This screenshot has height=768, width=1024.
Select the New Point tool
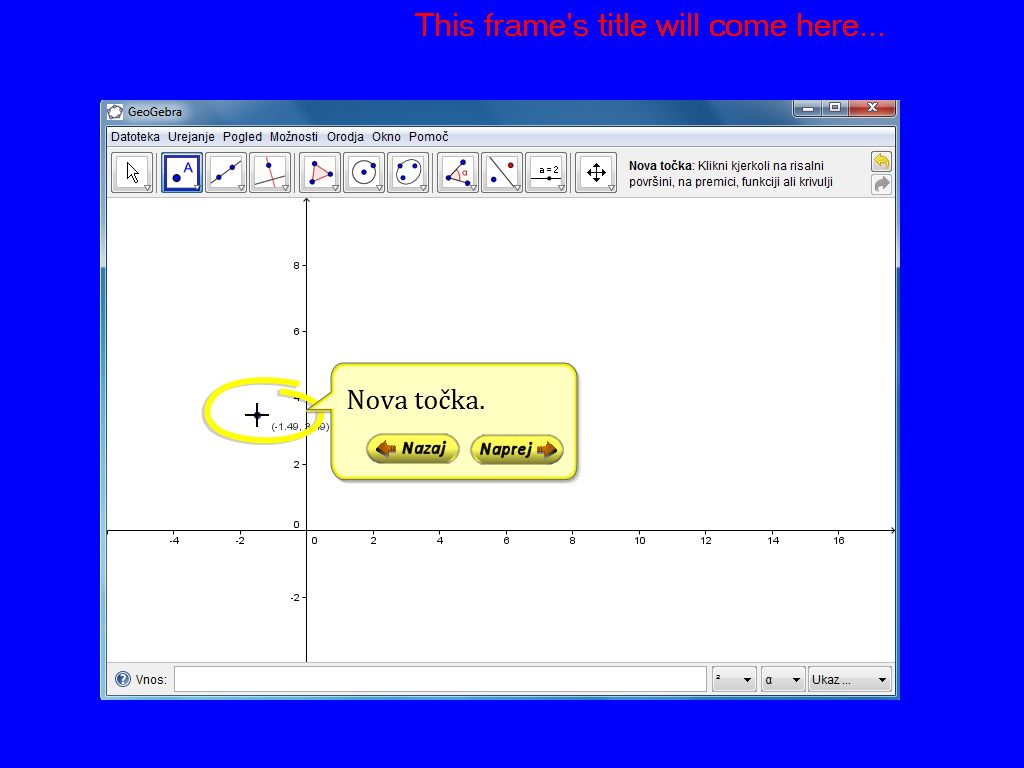(x=182, y=172)
